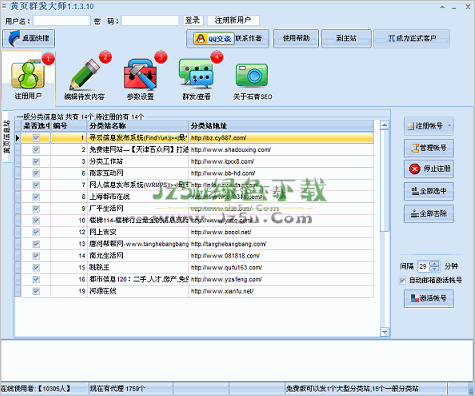Open the pencil icon for editing content

(84, 78)
